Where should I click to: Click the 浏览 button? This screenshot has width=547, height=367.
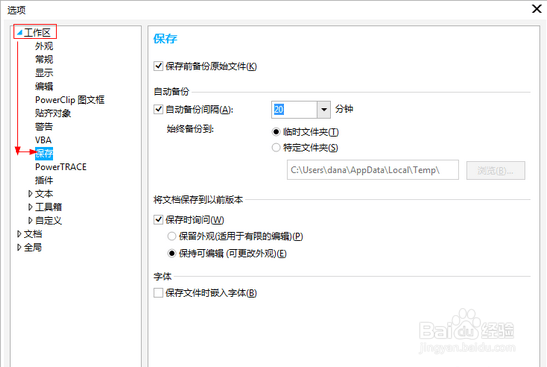[x=495, y=170]
